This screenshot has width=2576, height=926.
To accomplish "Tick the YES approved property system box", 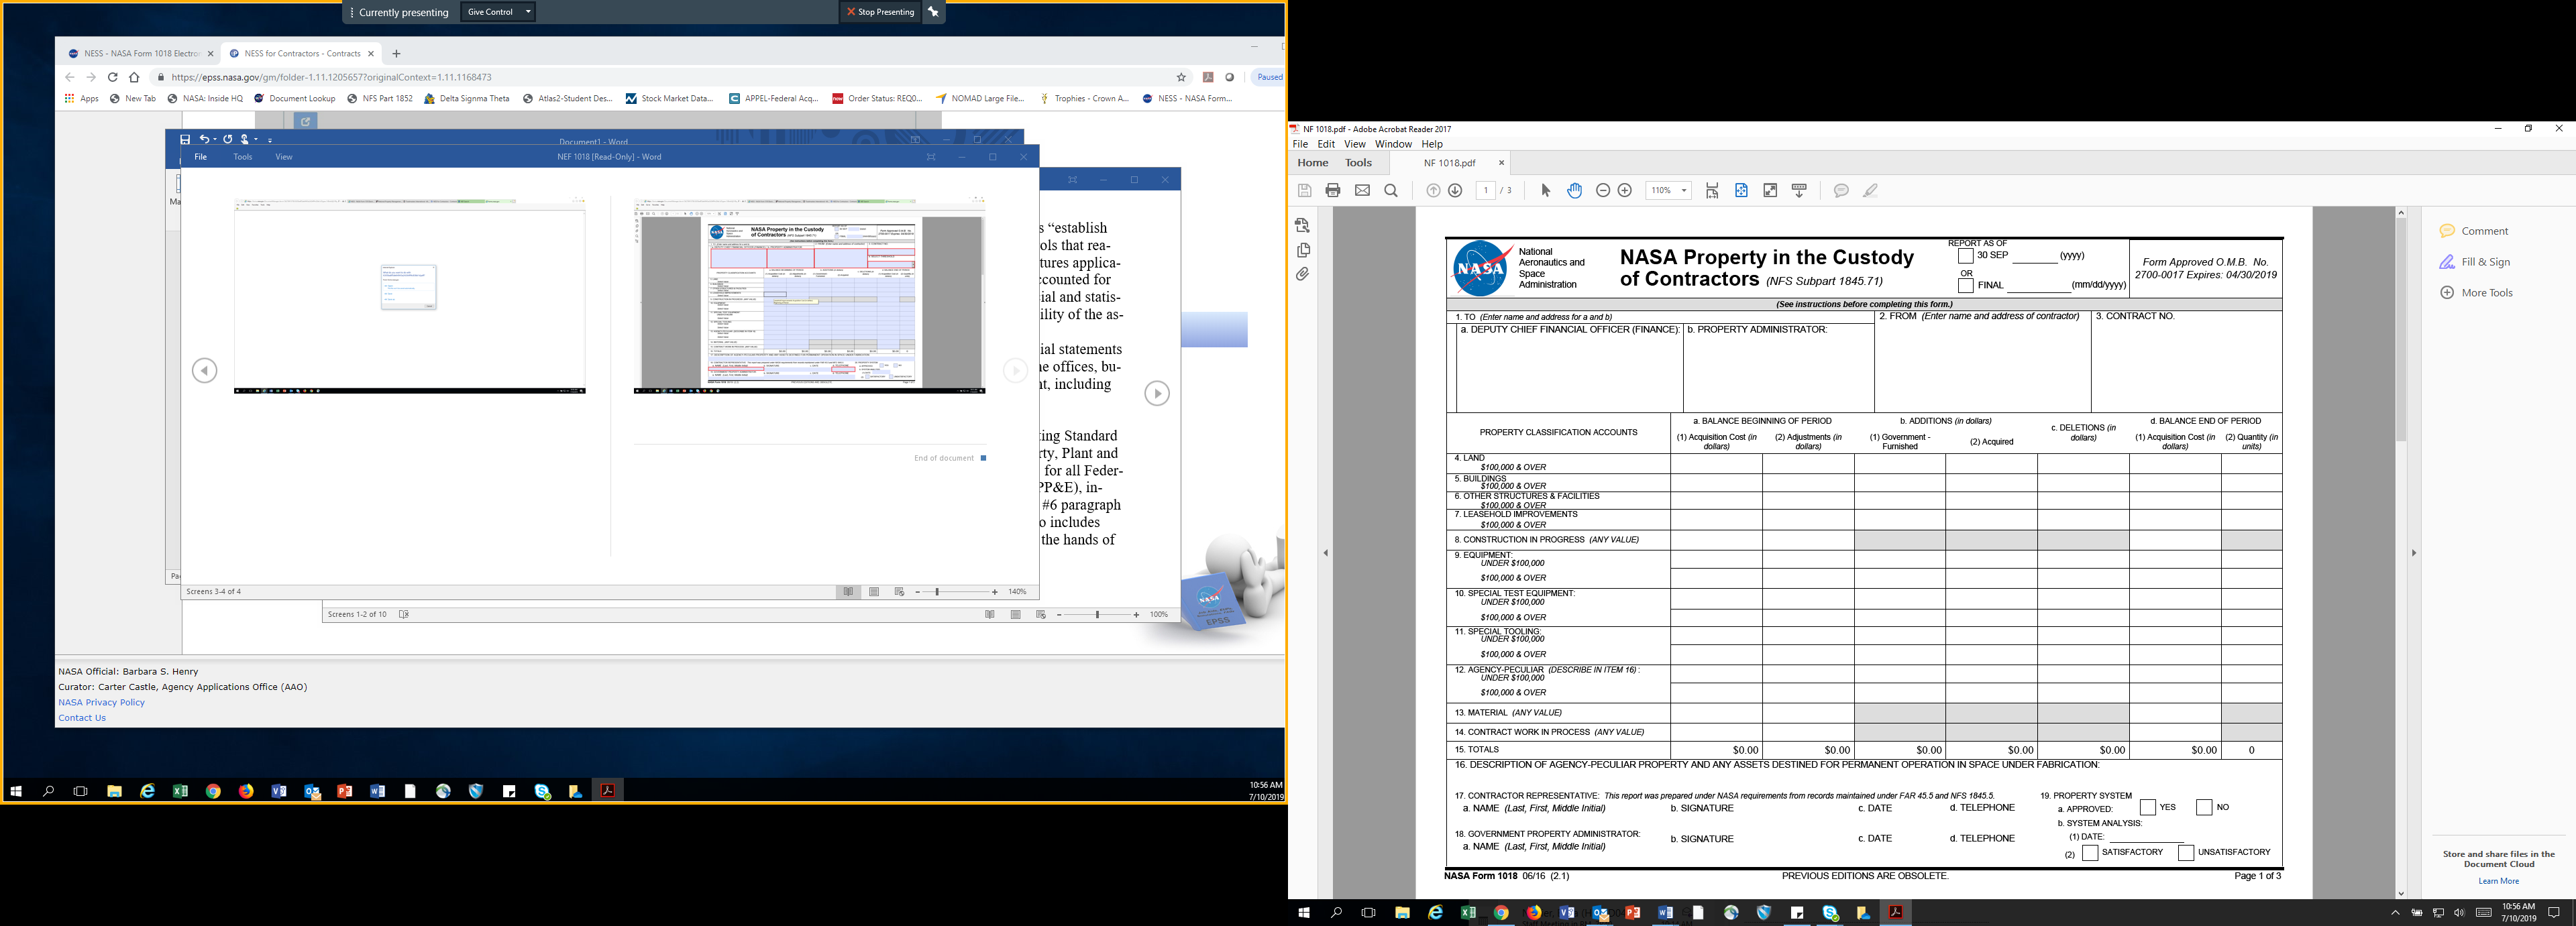I will 2147,807.
